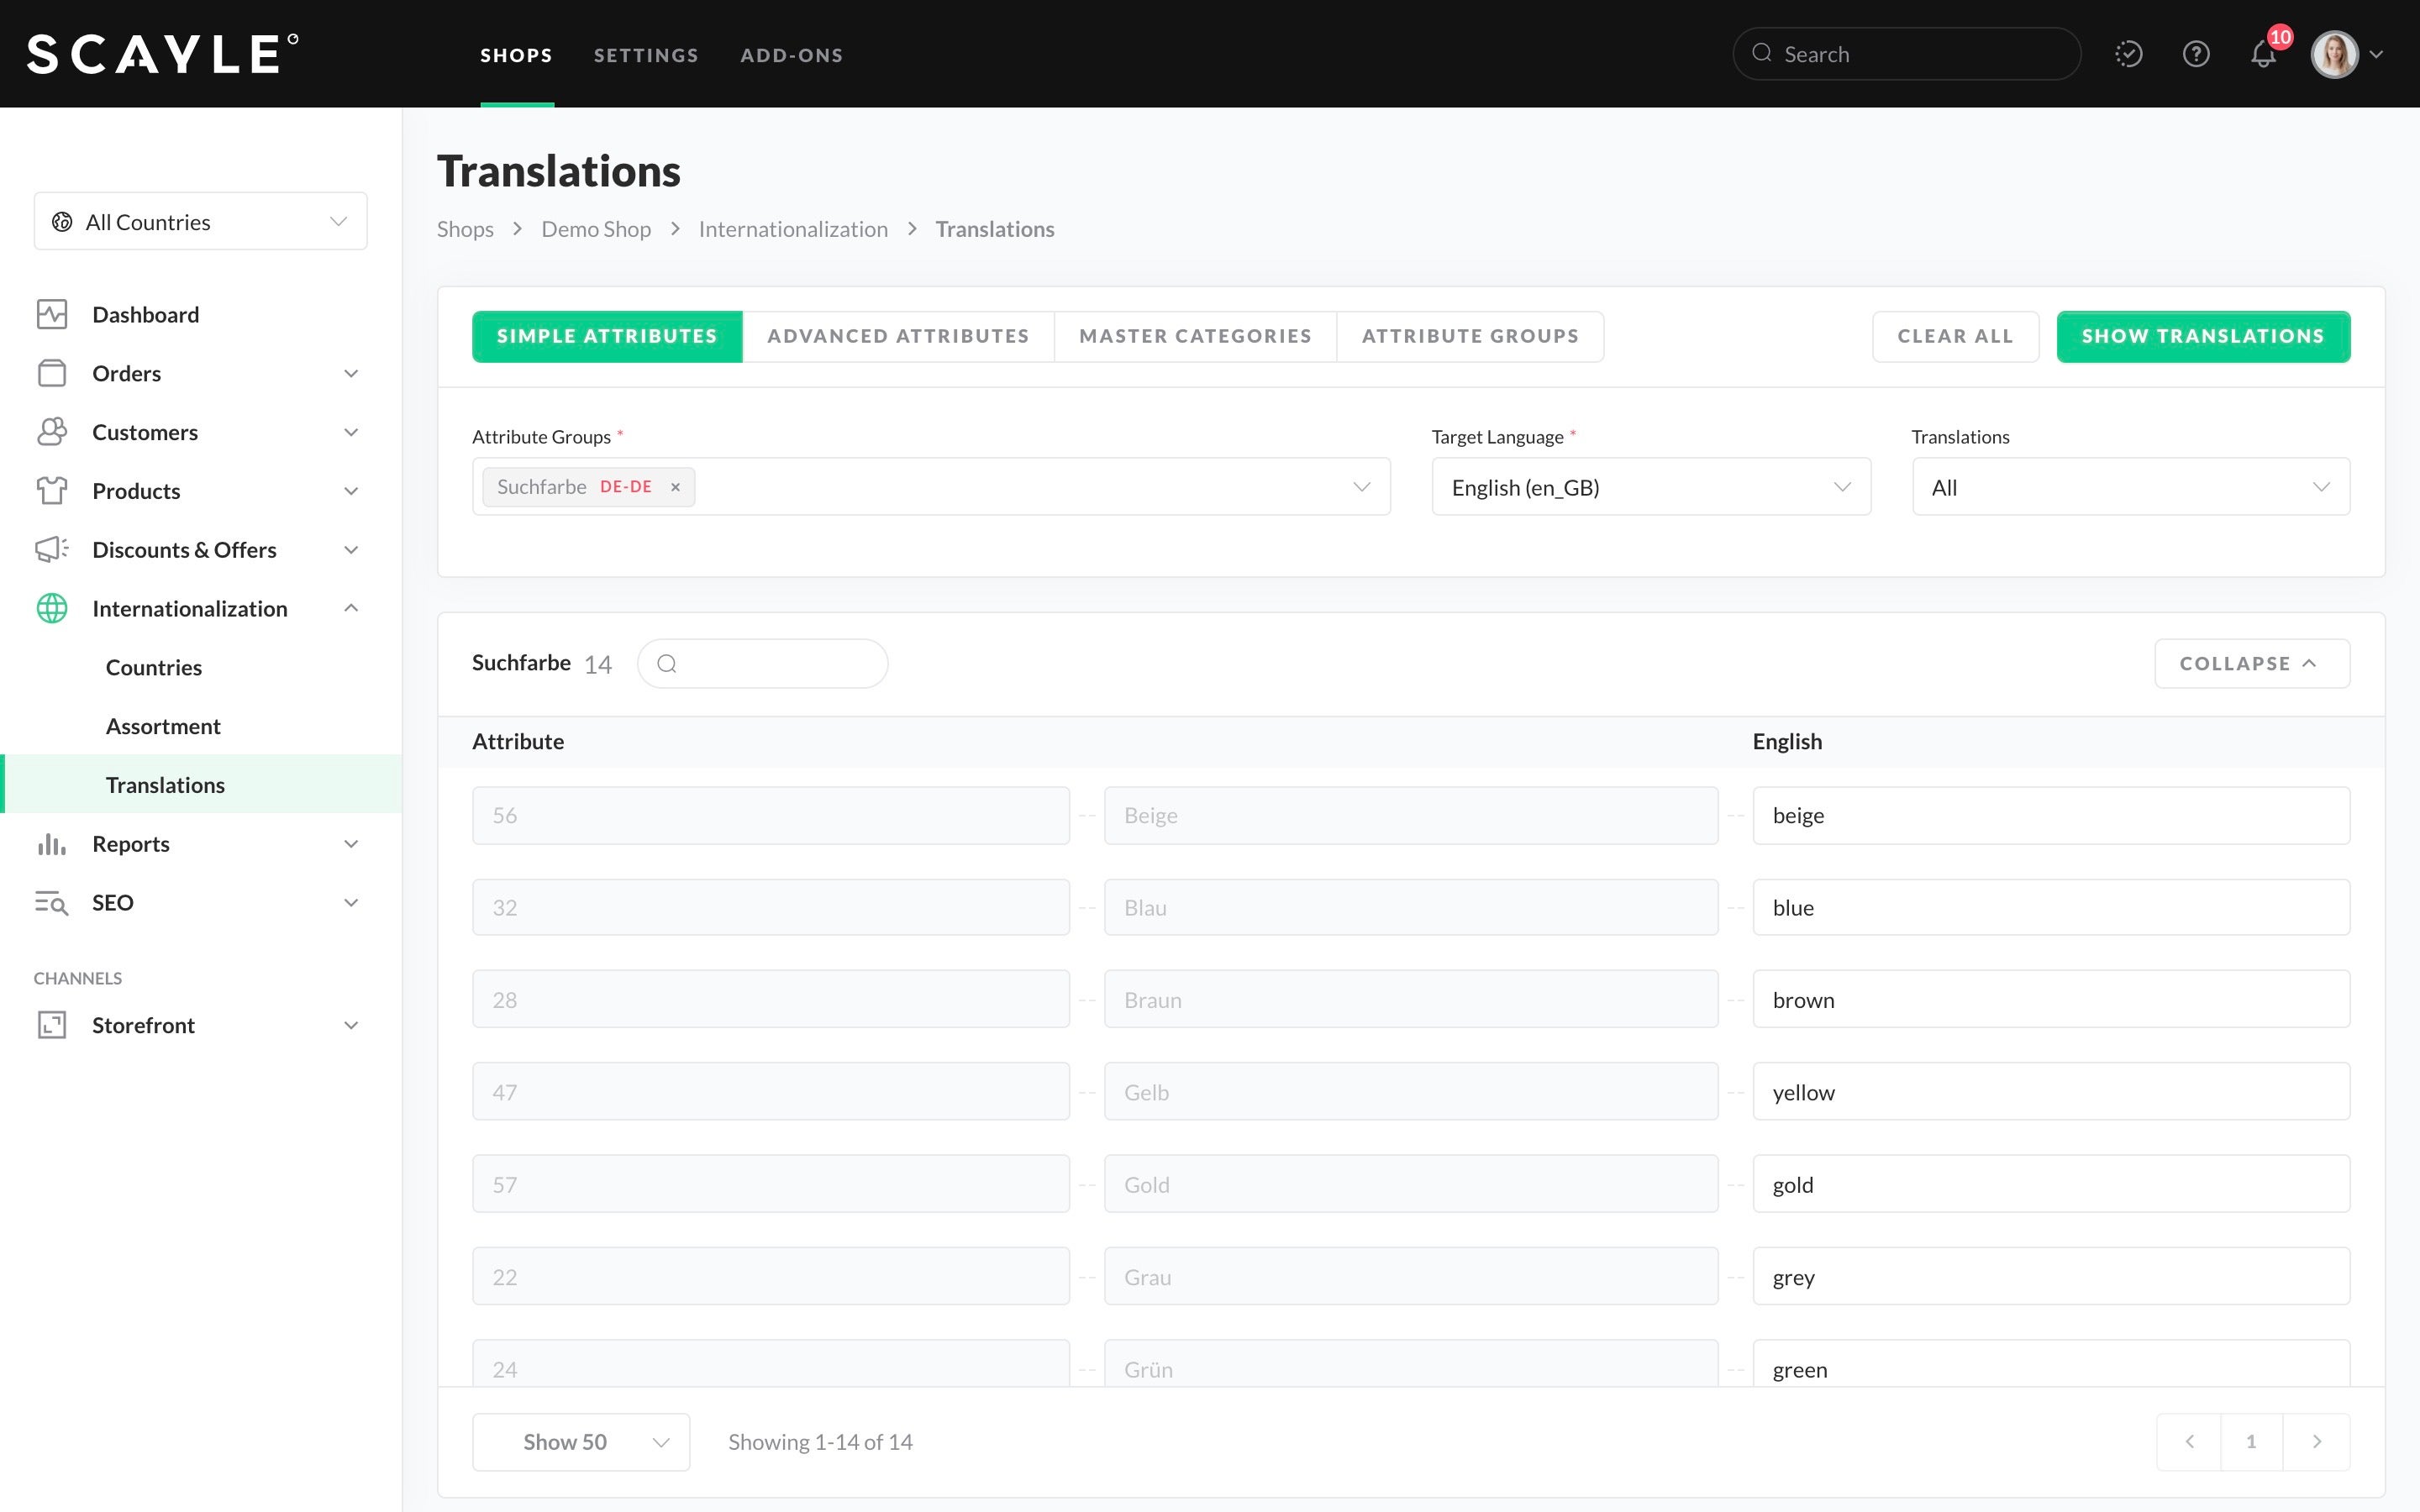
Task: Click the Discounts & Offers megaphone icon
Action: (x=52, y=549)
